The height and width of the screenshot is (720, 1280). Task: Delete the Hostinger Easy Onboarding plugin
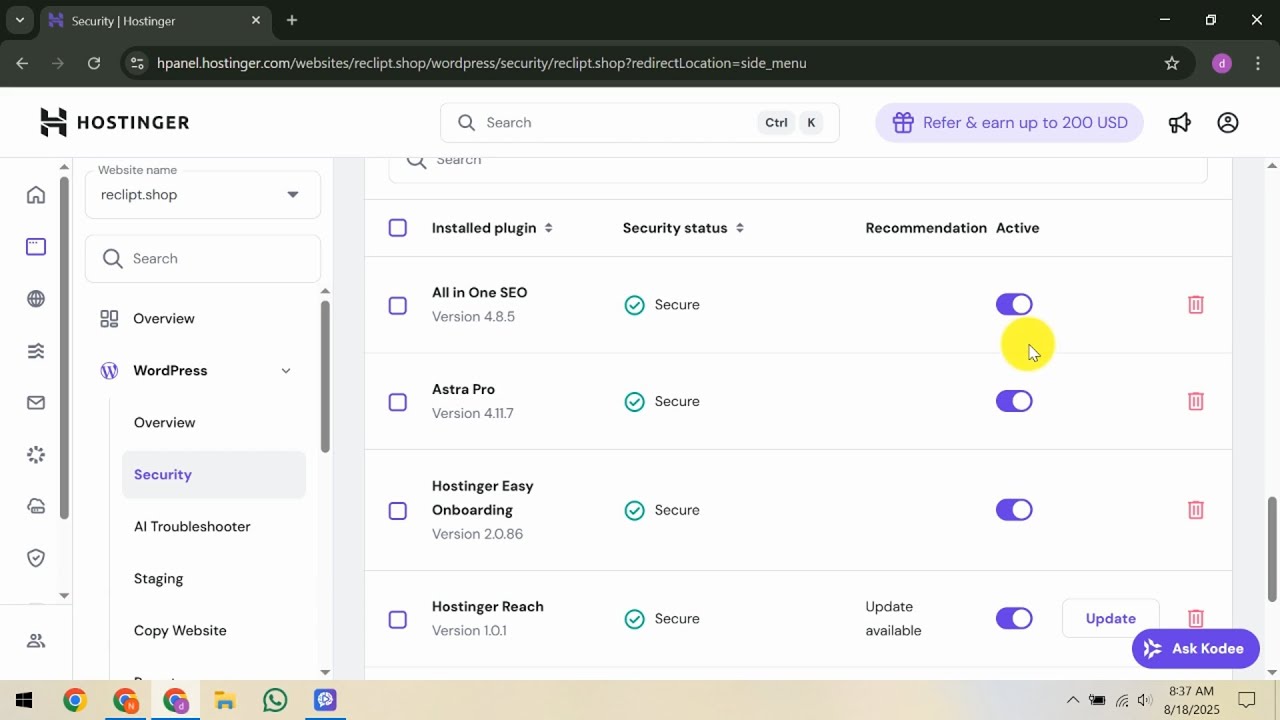pyautogui.click(x=1195, y=510)
